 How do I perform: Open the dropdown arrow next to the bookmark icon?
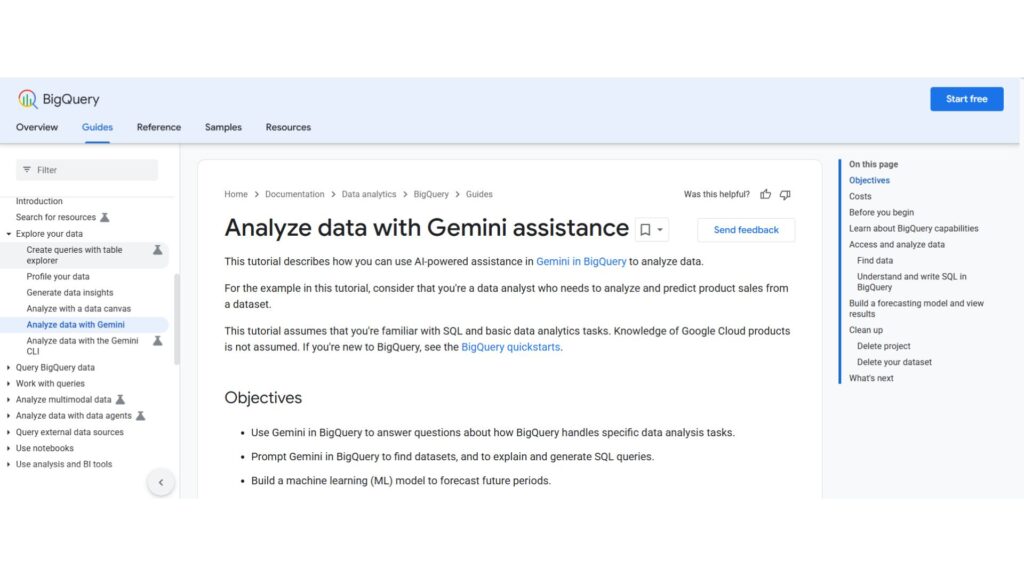[x=661, y=230]
